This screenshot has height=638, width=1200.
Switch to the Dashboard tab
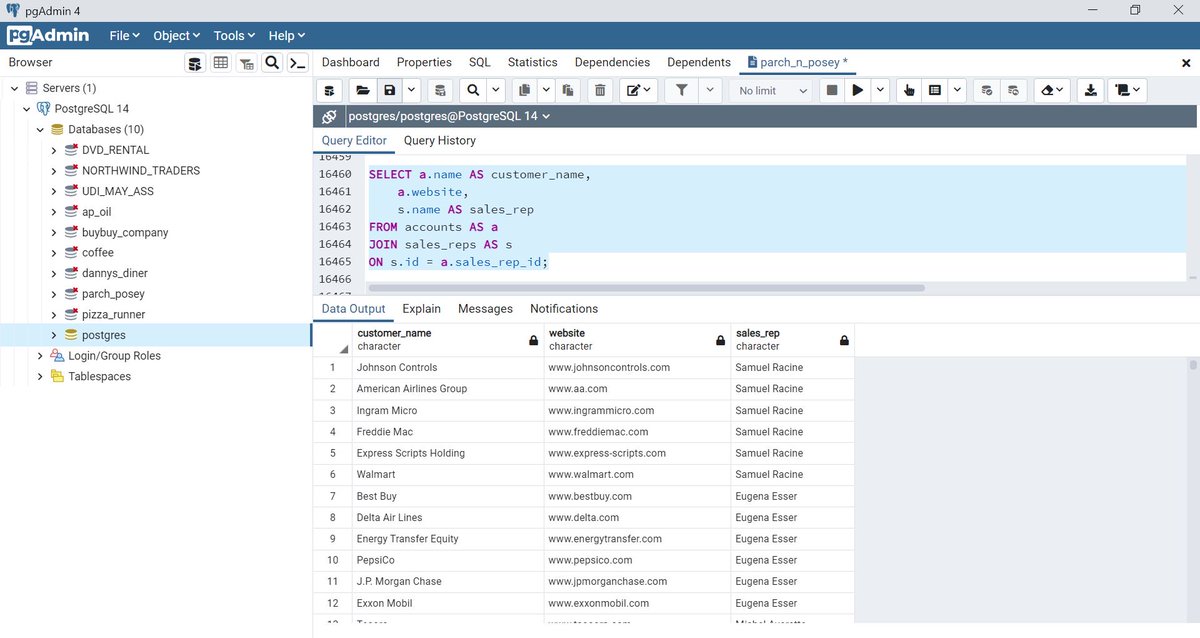(351, 62)
